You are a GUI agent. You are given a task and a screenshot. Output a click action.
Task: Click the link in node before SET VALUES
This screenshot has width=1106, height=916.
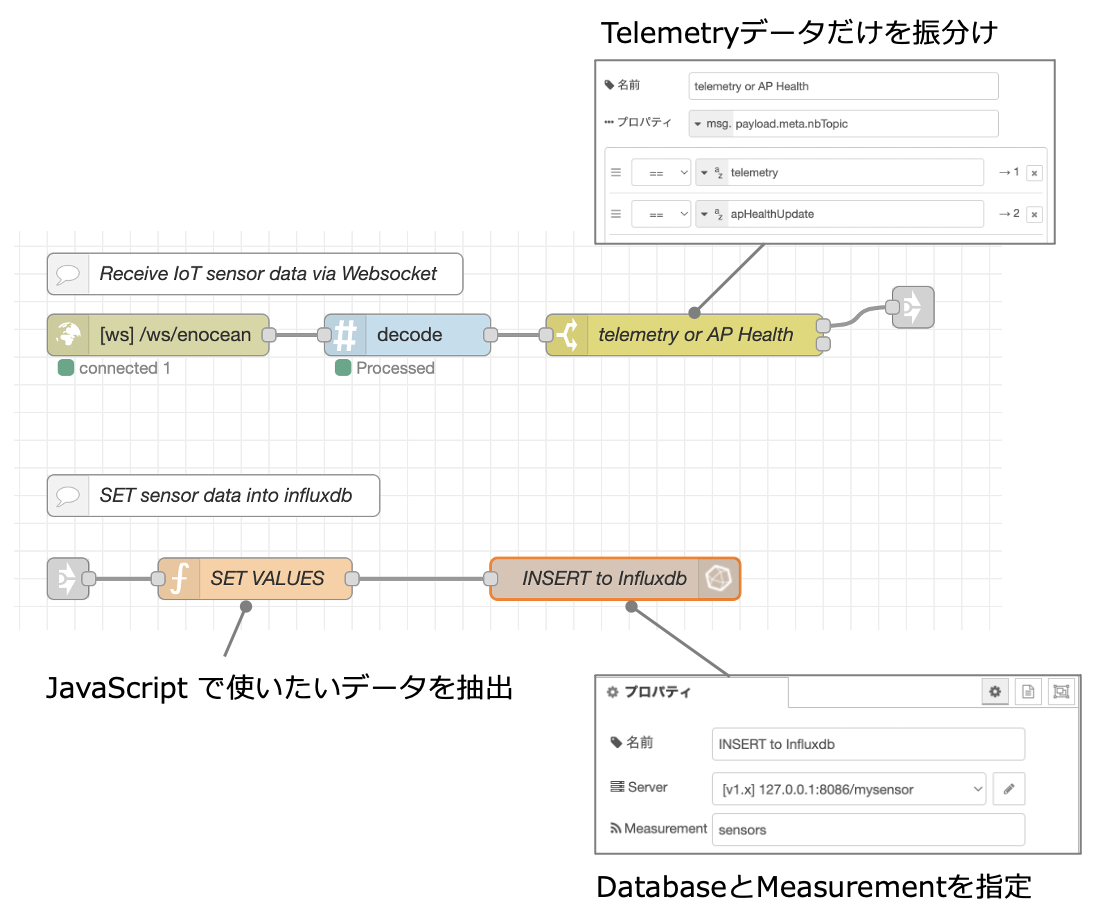click(68, 579)
